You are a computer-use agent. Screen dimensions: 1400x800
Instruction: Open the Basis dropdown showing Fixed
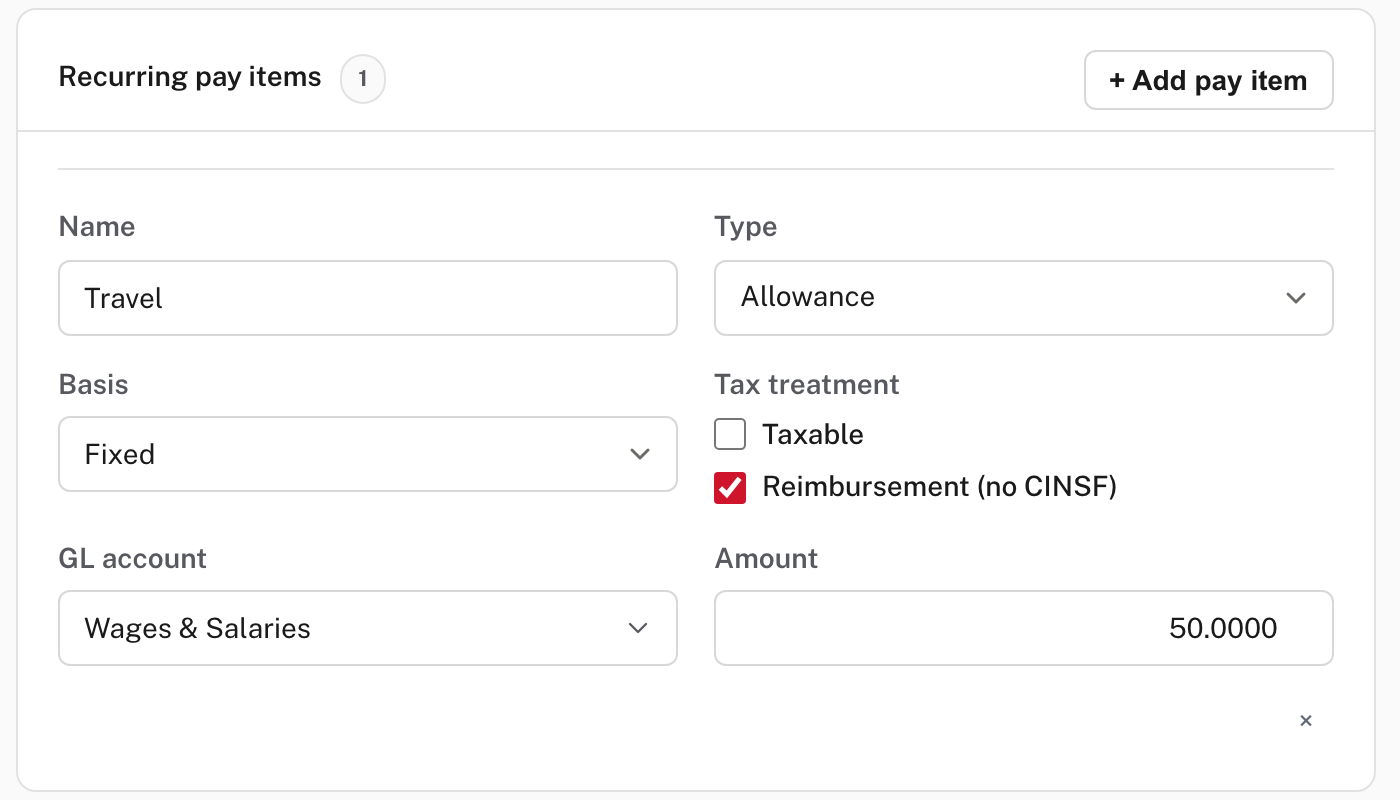(368, 454)
